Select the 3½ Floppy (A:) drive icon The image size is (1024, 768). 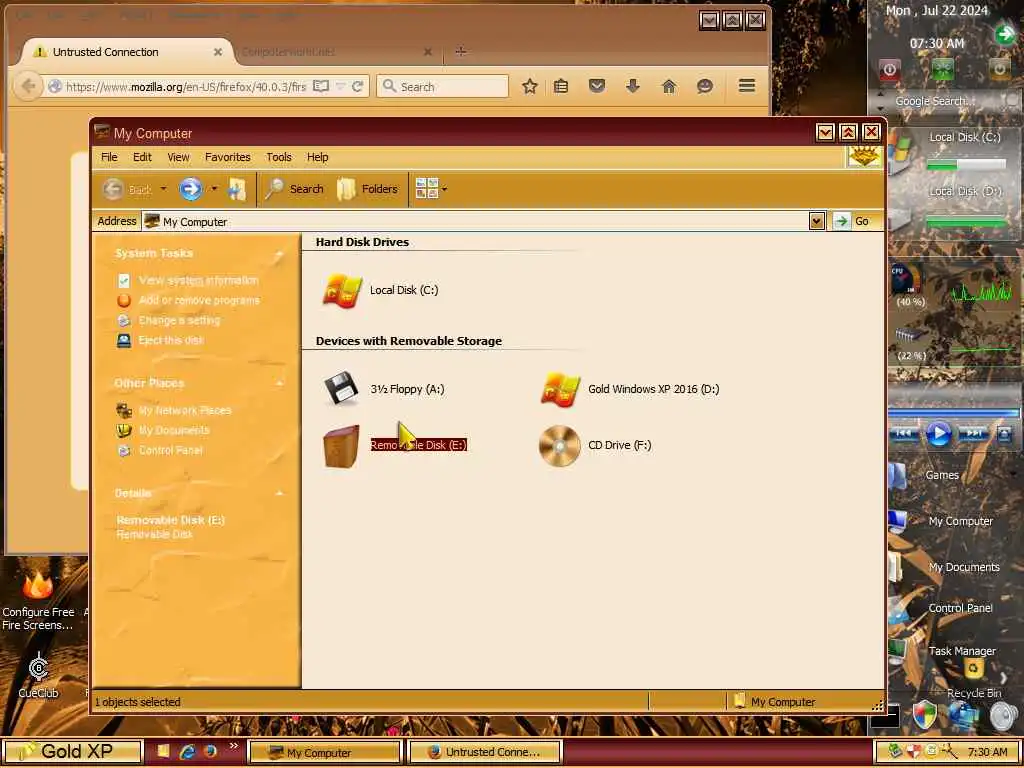click(x=342, y=389)
